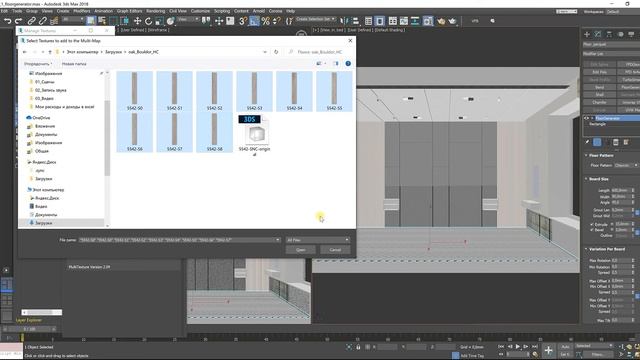
Task: Go back in the file dialog
Action: (x=24, y=52)
